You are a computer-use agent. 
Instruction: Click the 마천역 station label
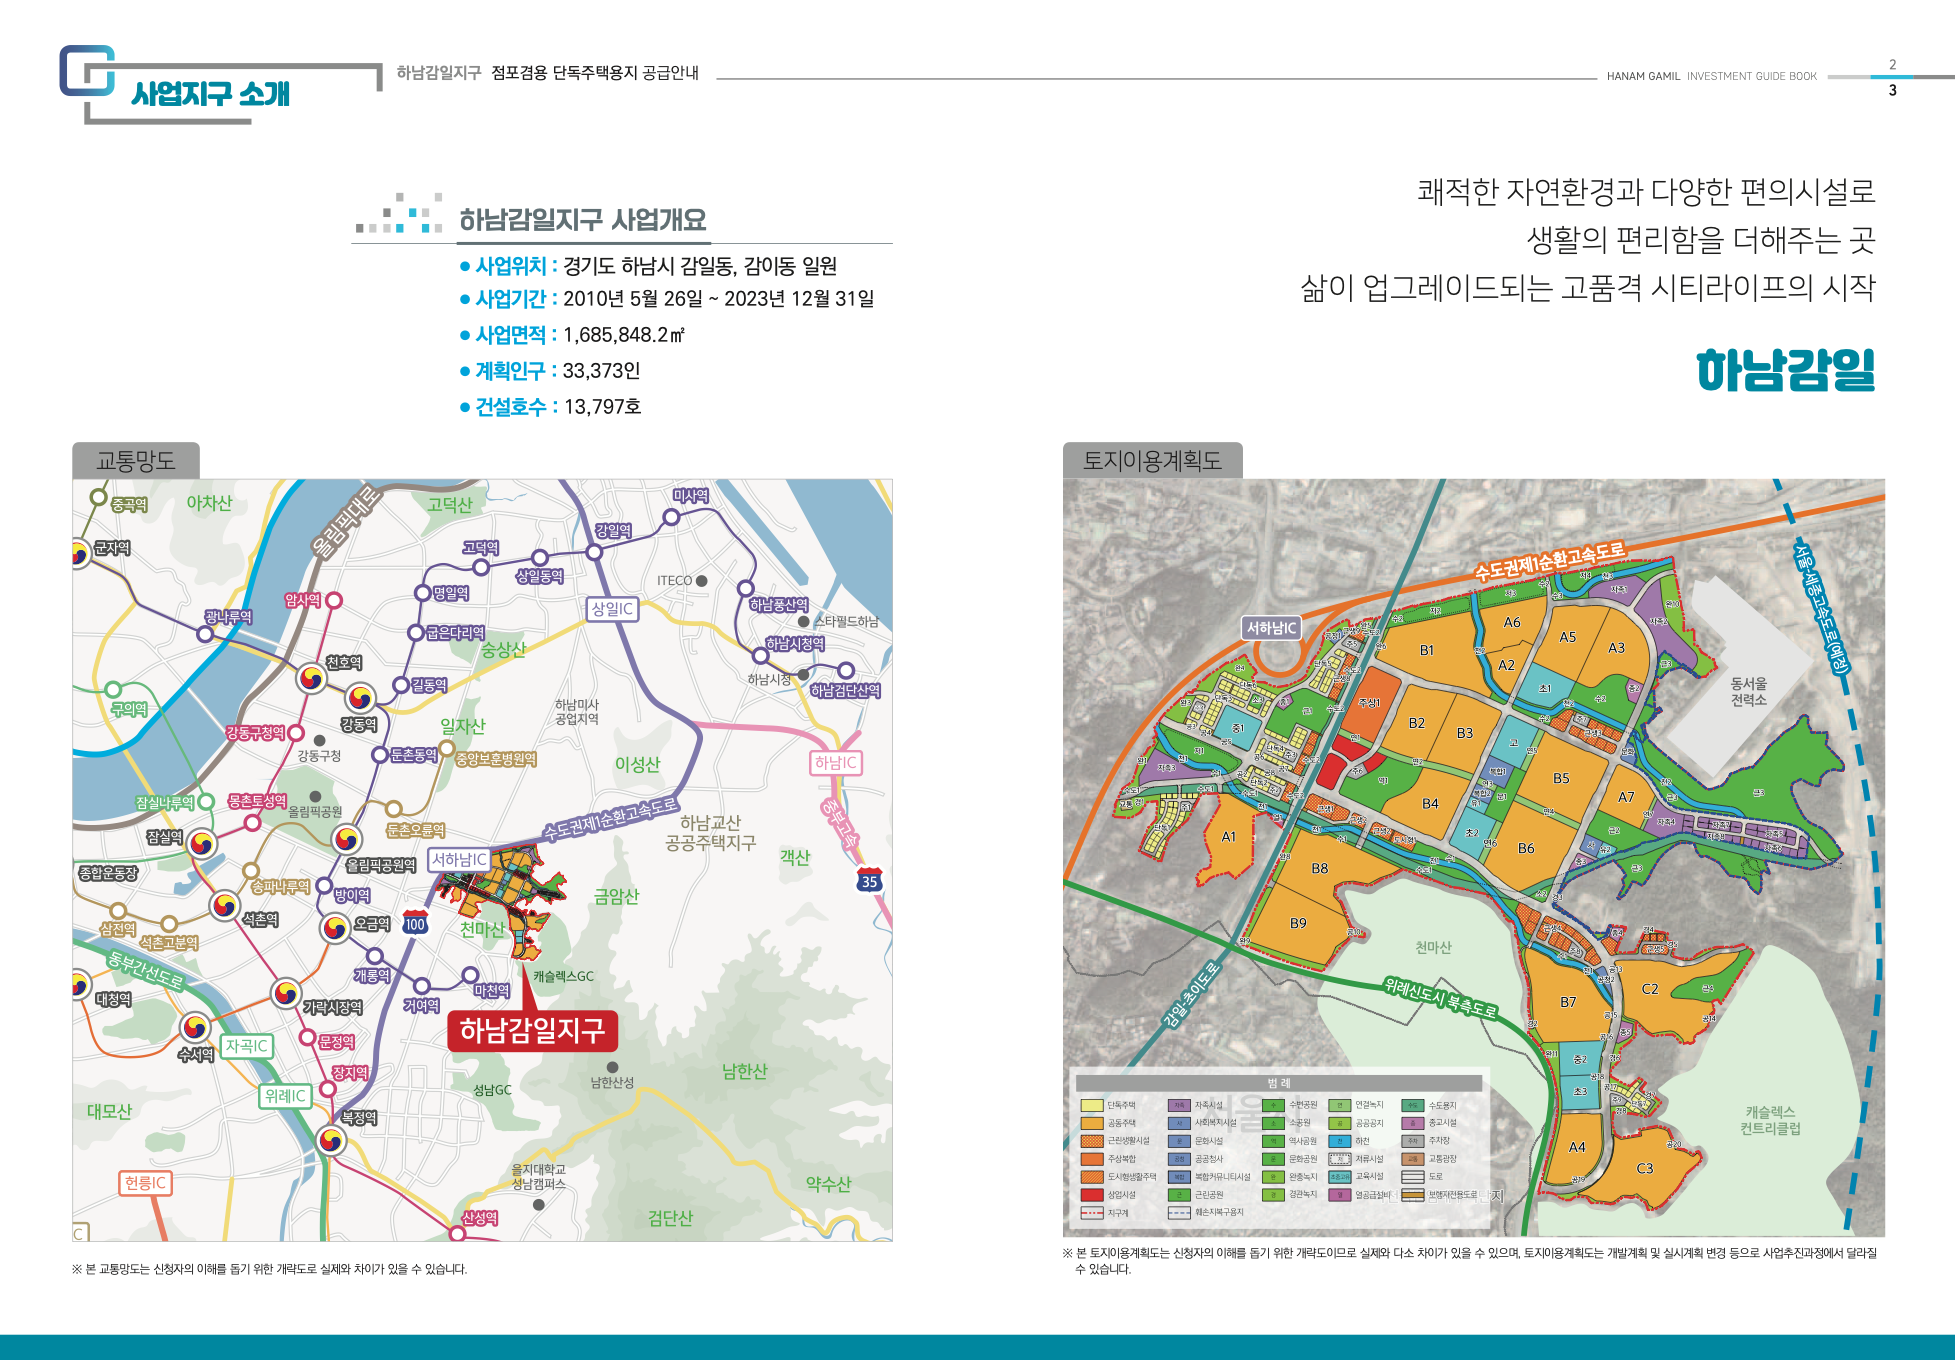tap(492, 991)
